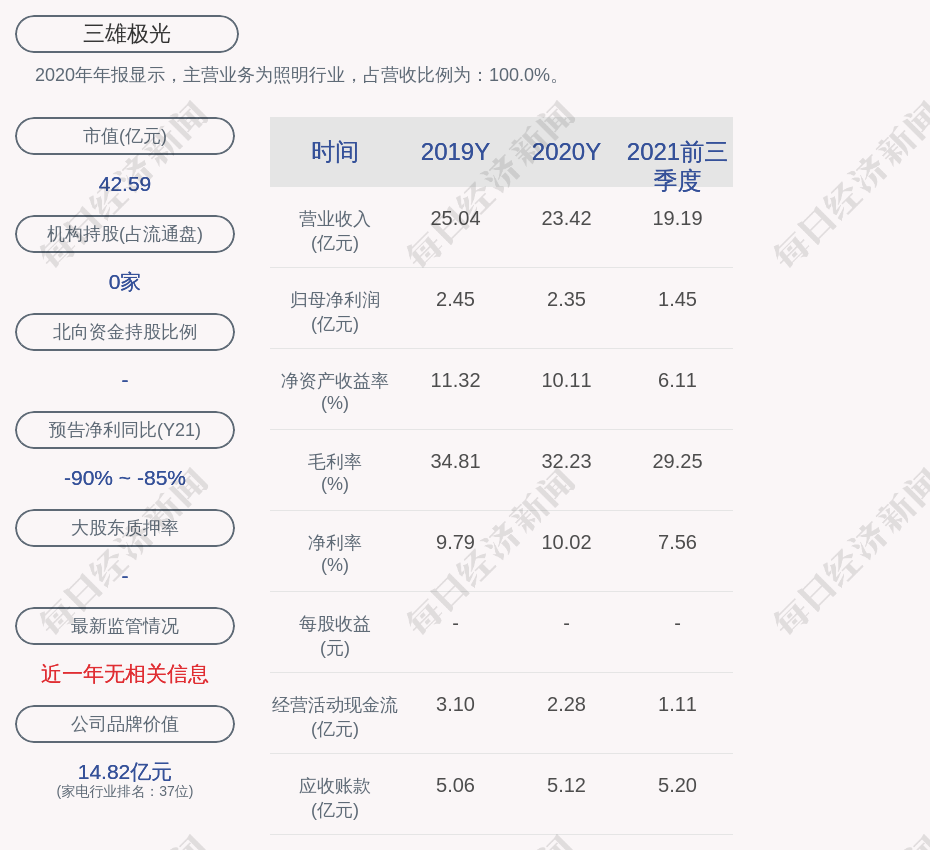
Task: Click the 三雄极光 company name pill
Action: (127, 34)
